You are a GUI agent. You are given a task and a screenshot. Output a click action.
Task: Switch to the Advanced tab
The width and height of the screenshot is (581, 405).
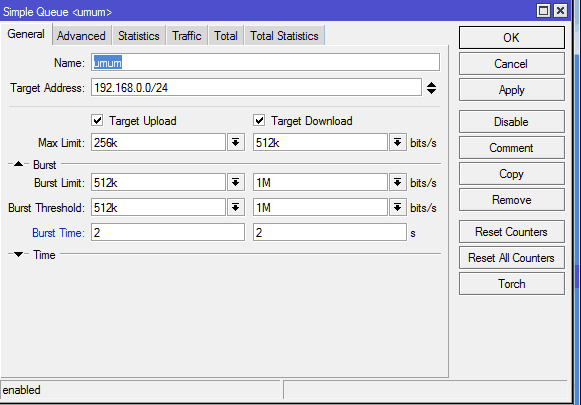(82, 36)
